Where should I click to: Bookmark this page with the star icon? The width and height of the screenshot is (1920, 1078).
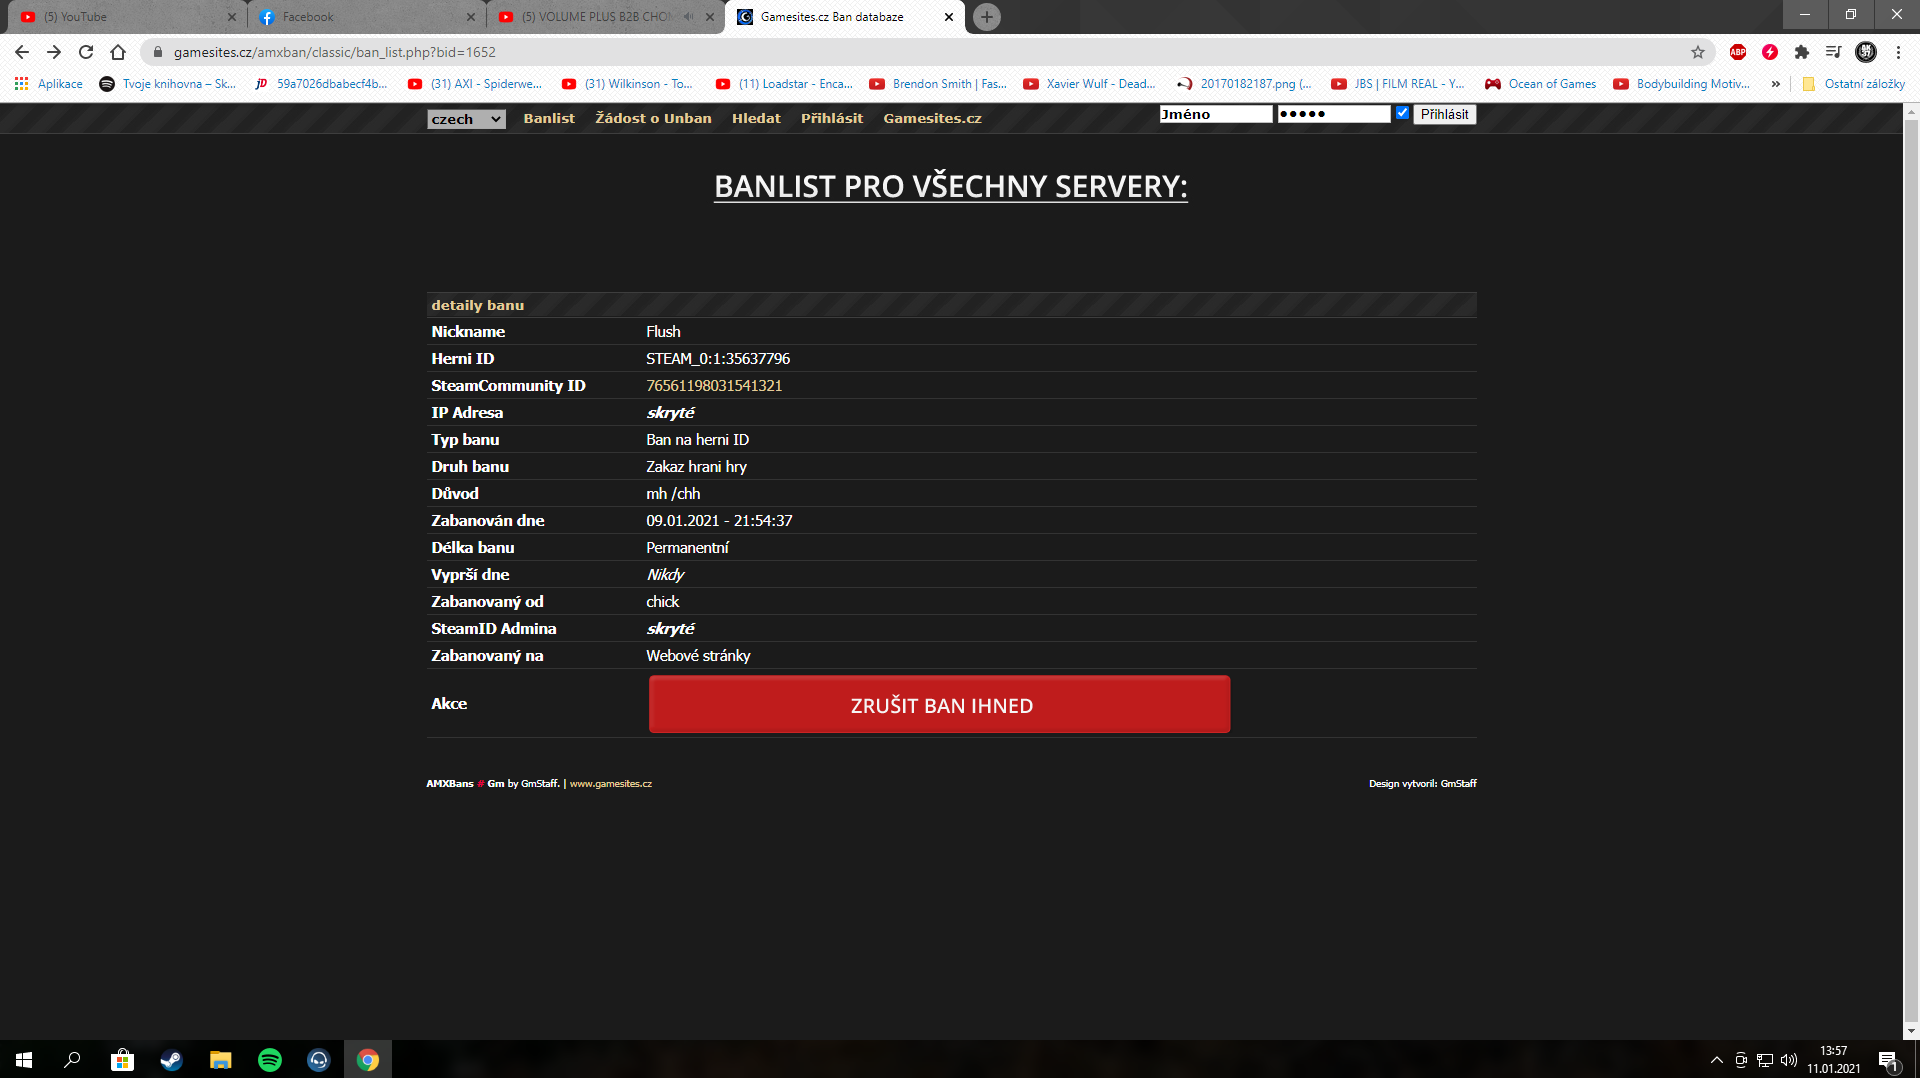pyautogui.click(x=1697, y=52)
